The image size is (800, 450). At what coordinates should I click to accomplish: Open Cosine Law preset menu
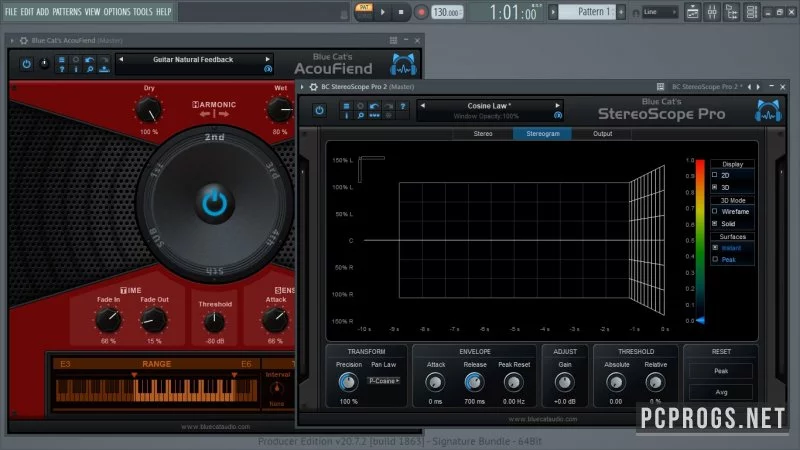point(489,106)
